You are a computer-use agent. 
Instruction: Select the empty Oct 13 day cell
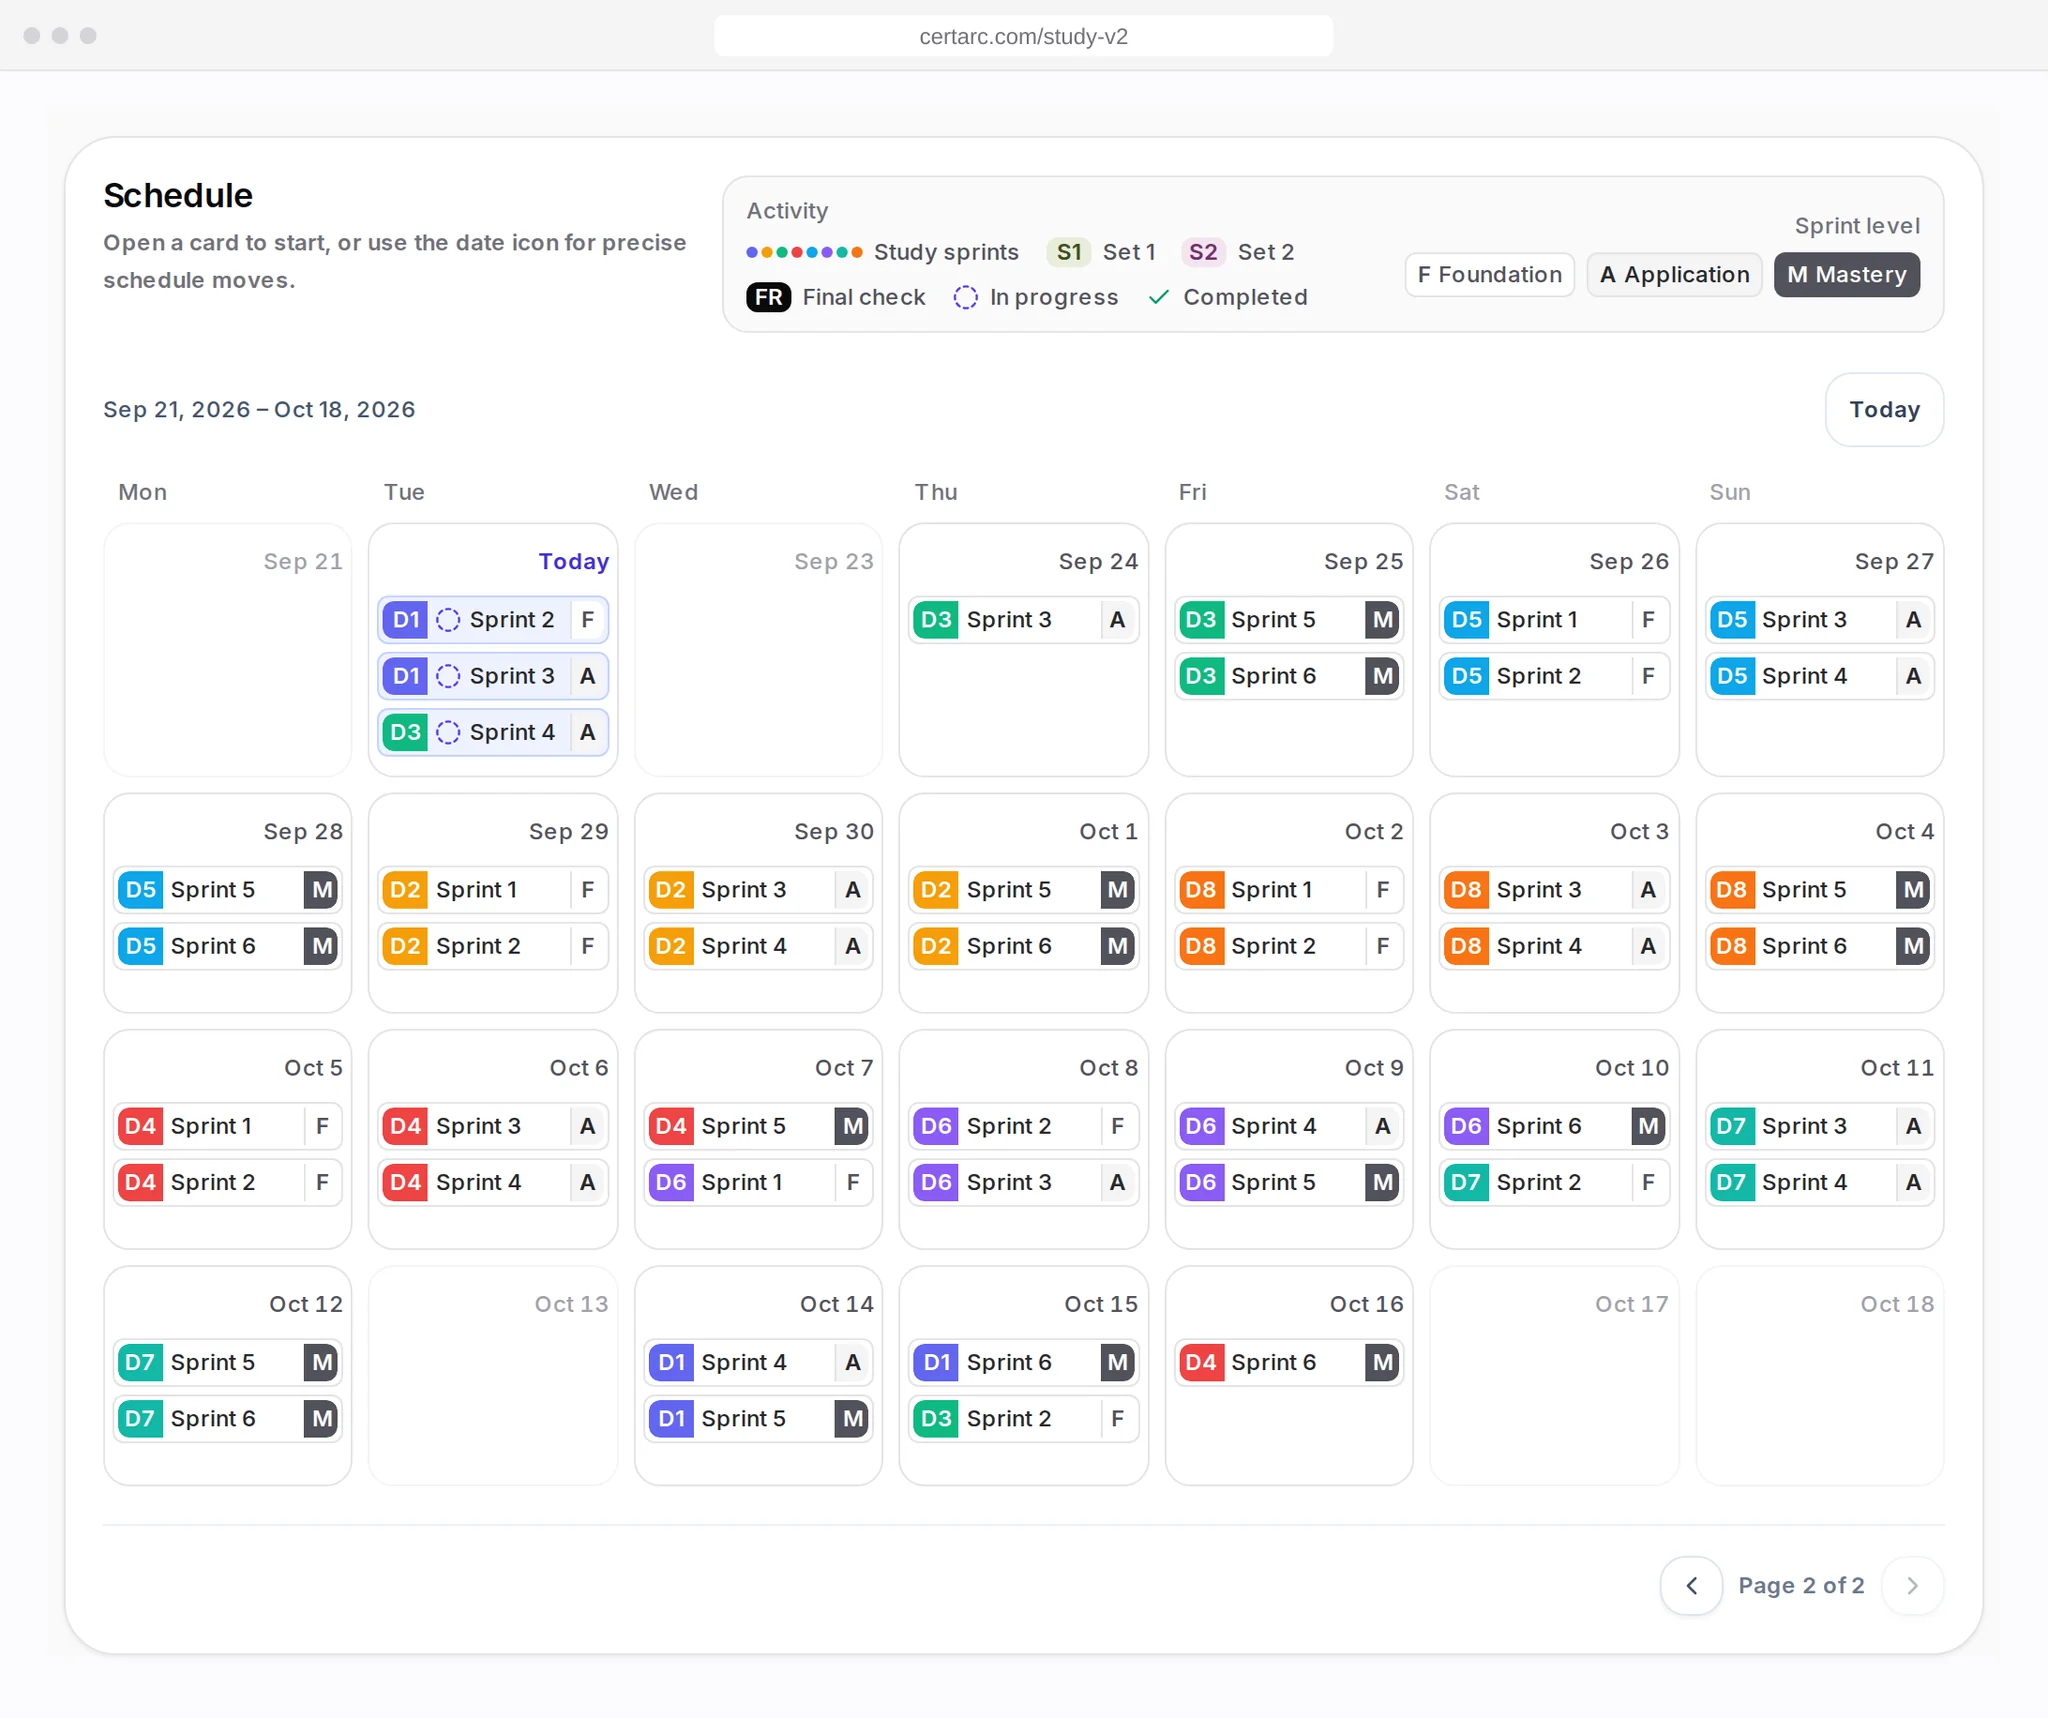coord(493,1375)
